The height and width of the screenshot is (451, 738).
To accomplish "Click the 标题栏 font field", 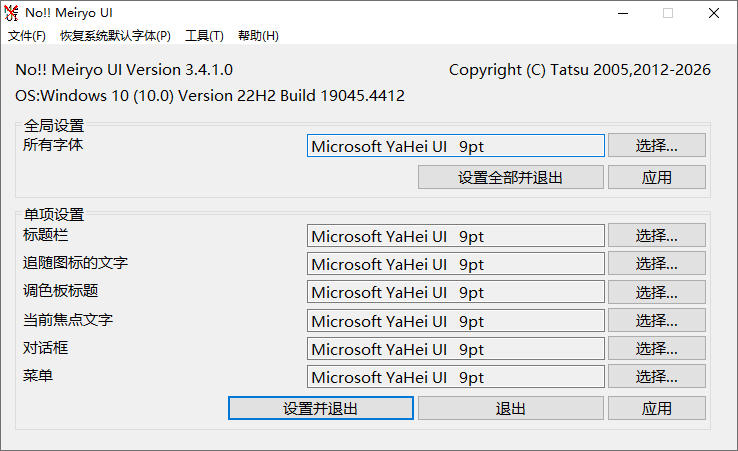I will pos(456,235).
